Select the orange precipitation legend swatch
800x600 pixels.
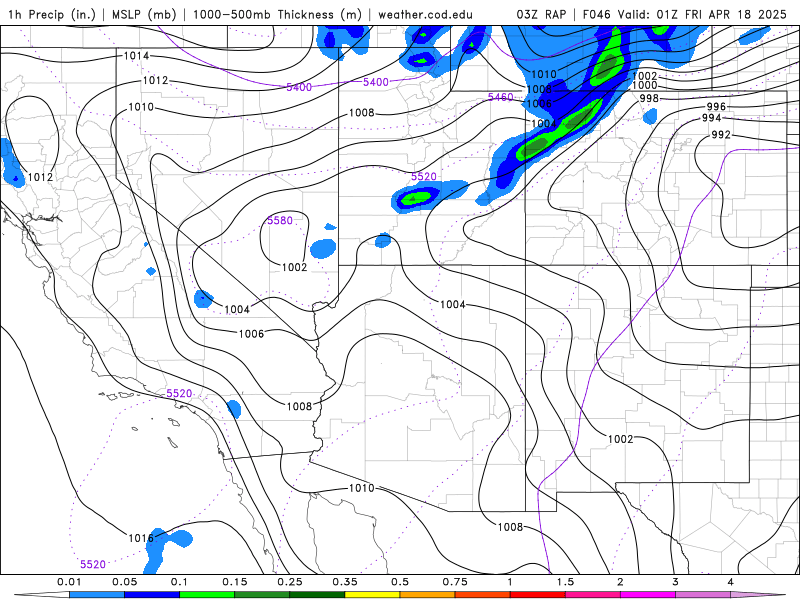[428, 595]
